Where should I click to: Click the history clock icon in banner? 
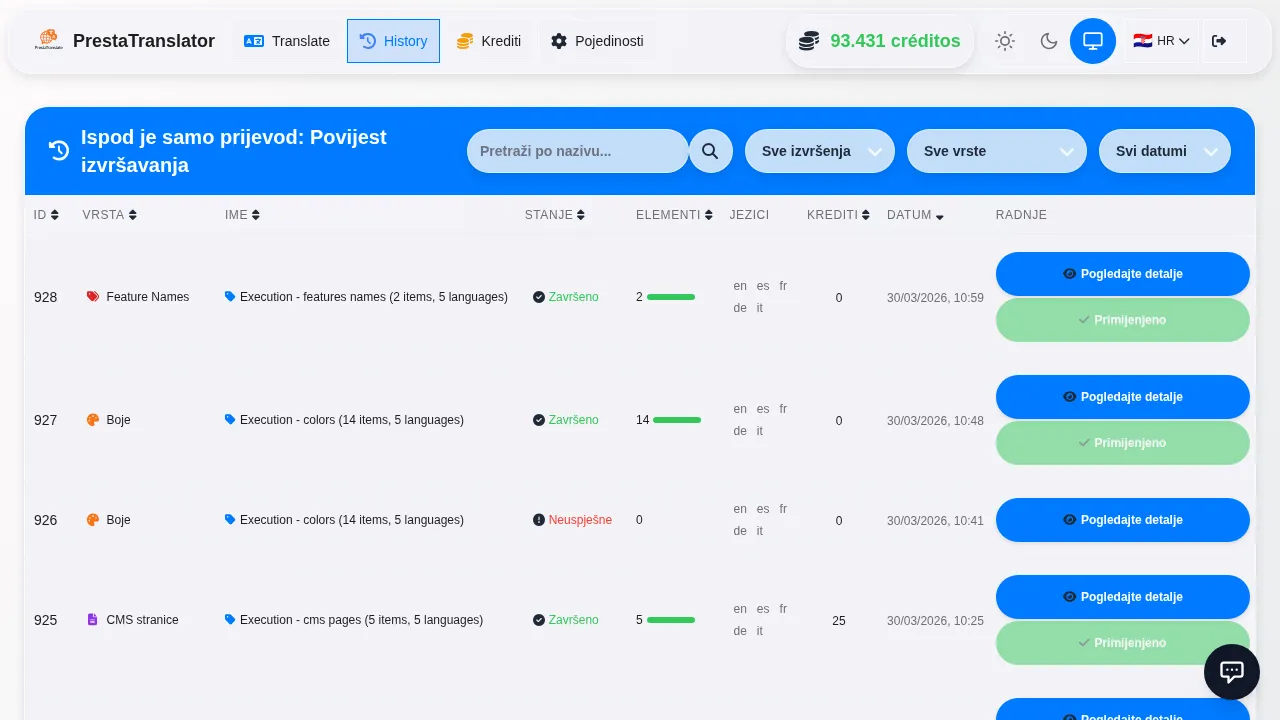pyautogui.click(x=59, y=151)
